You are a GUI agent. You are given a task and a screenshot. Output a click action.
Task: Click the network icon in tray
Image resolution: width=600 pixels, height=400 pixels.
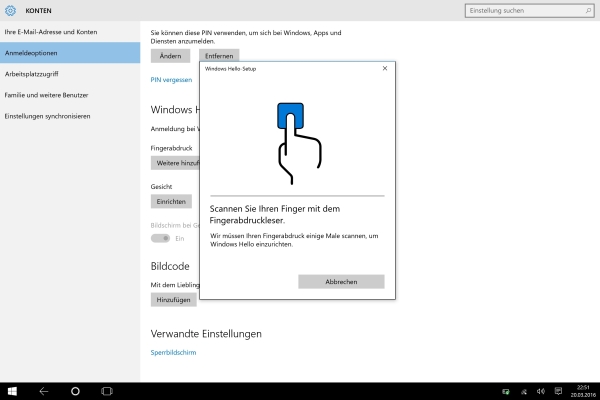tap(523, 392)
